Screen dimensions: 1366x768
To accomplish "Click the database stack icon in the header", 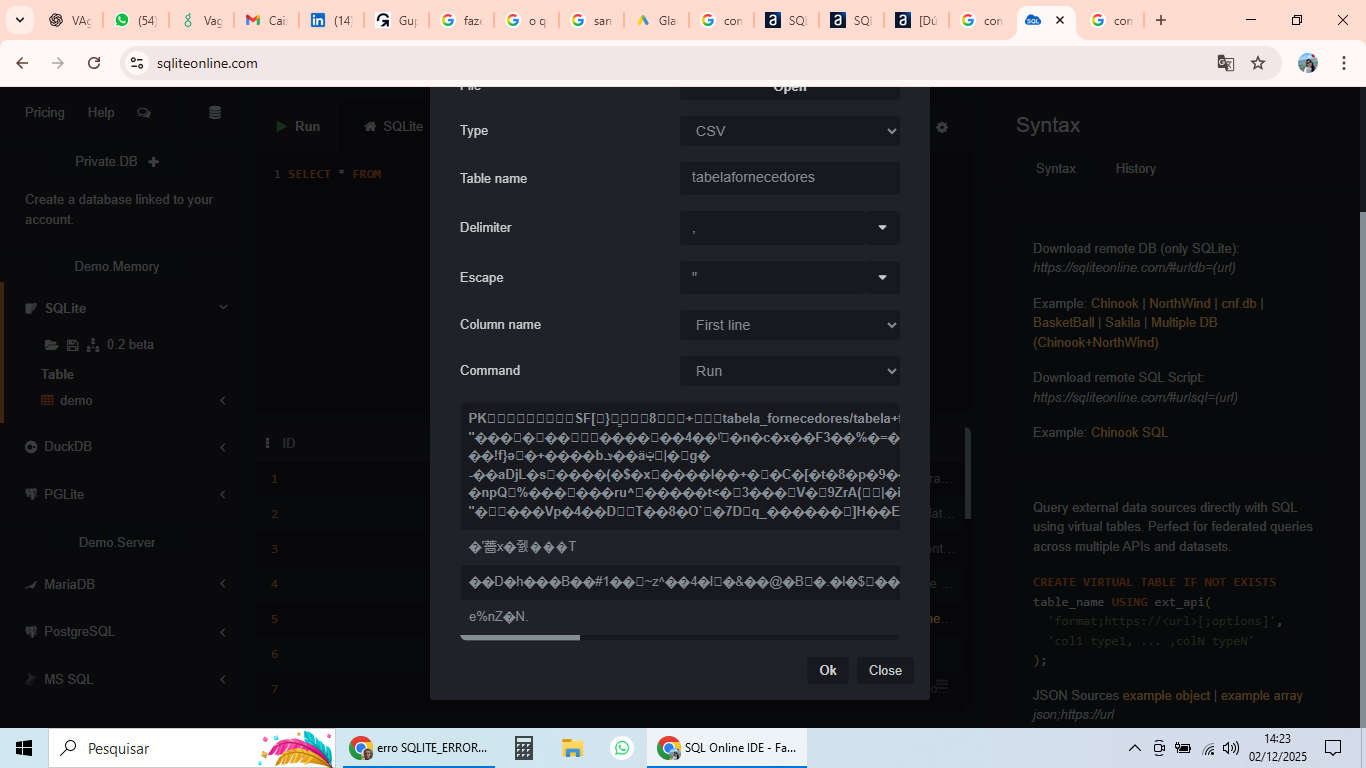I will click(x=215, y=113).
